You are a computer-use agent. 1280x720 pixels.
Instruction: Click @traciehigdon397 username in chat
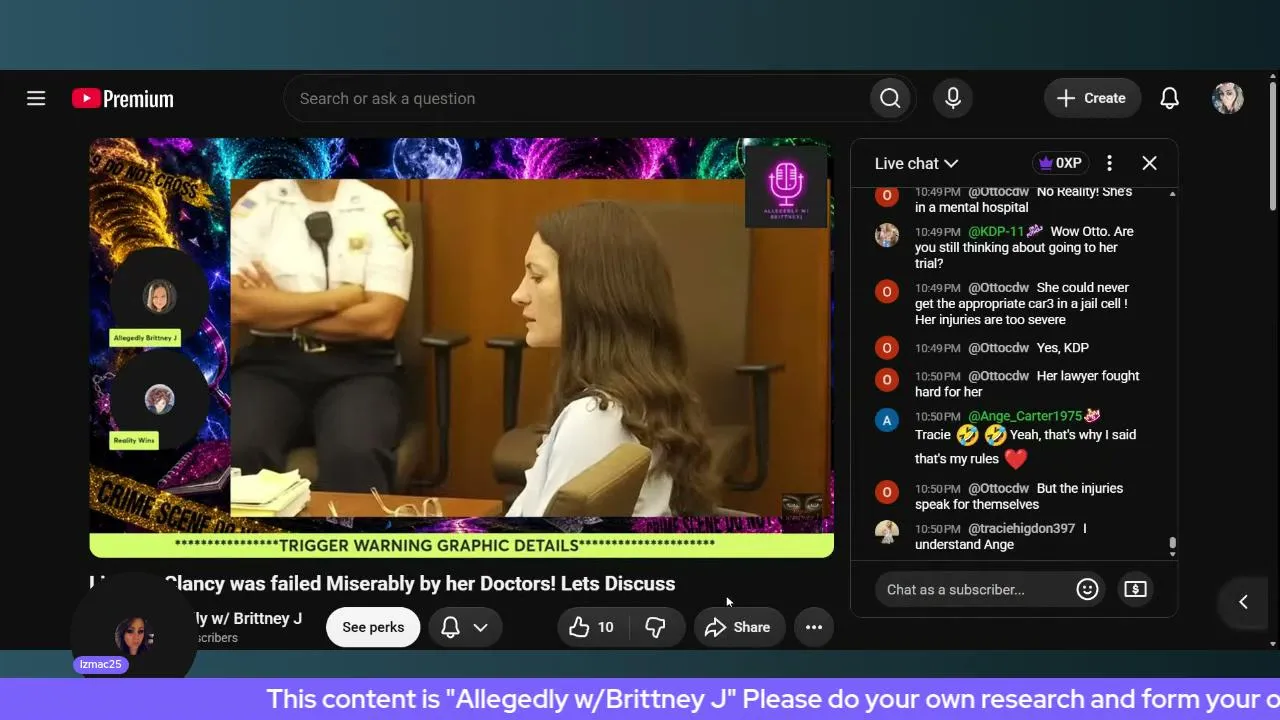coord(1021,528)
